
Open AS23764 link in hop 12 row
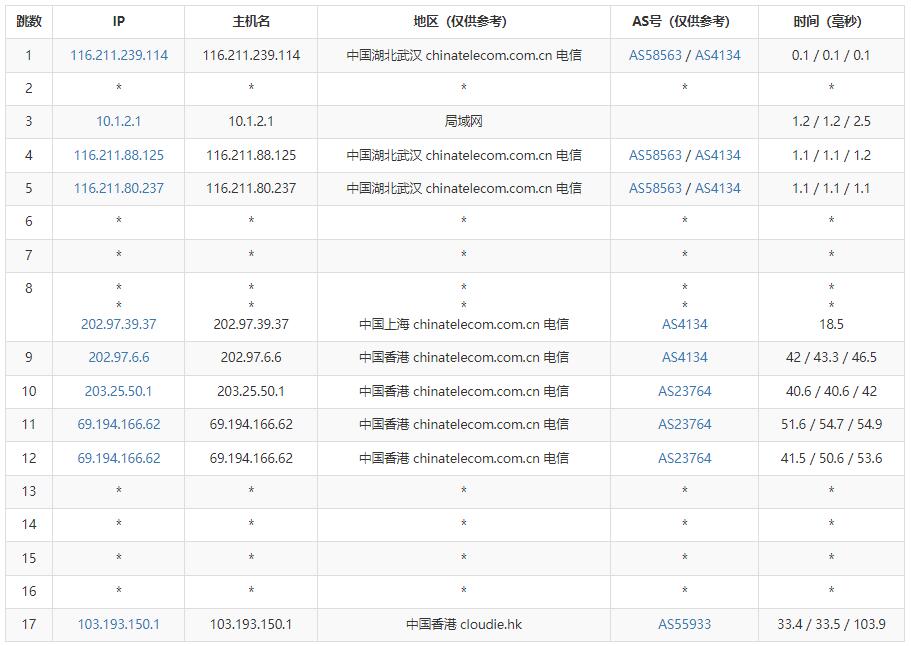pyautogui.click(x=684, y=458)
